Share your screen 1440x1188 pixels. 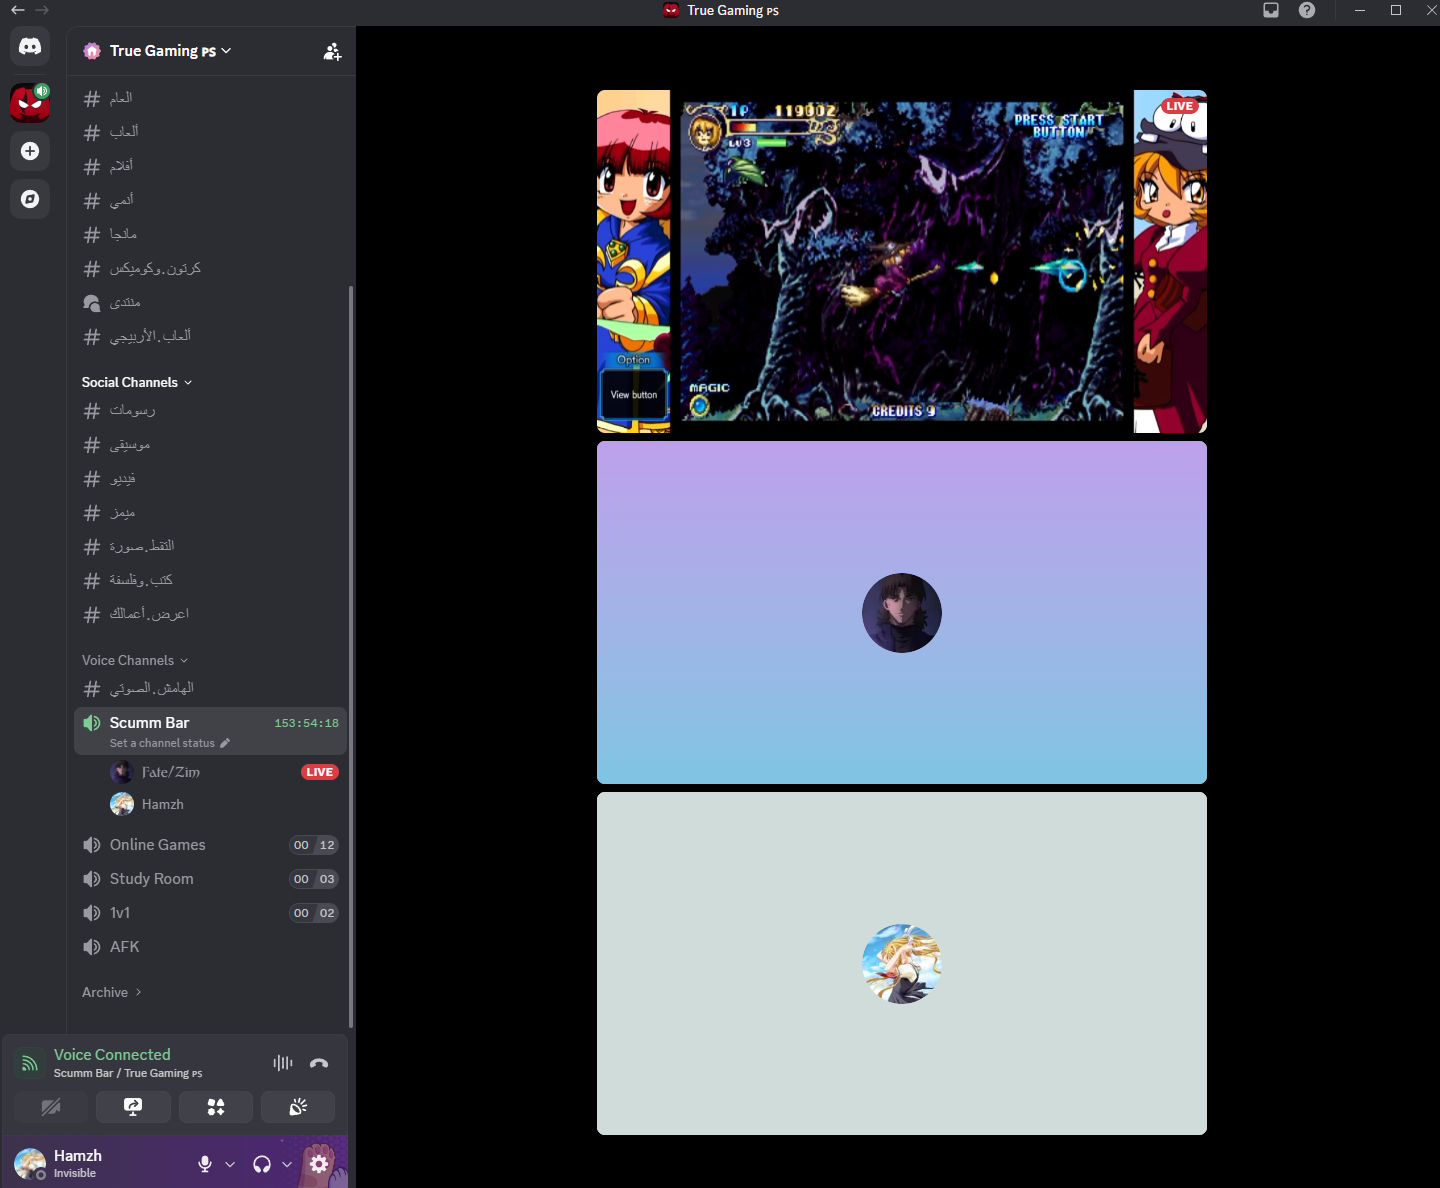point(133,1107)
